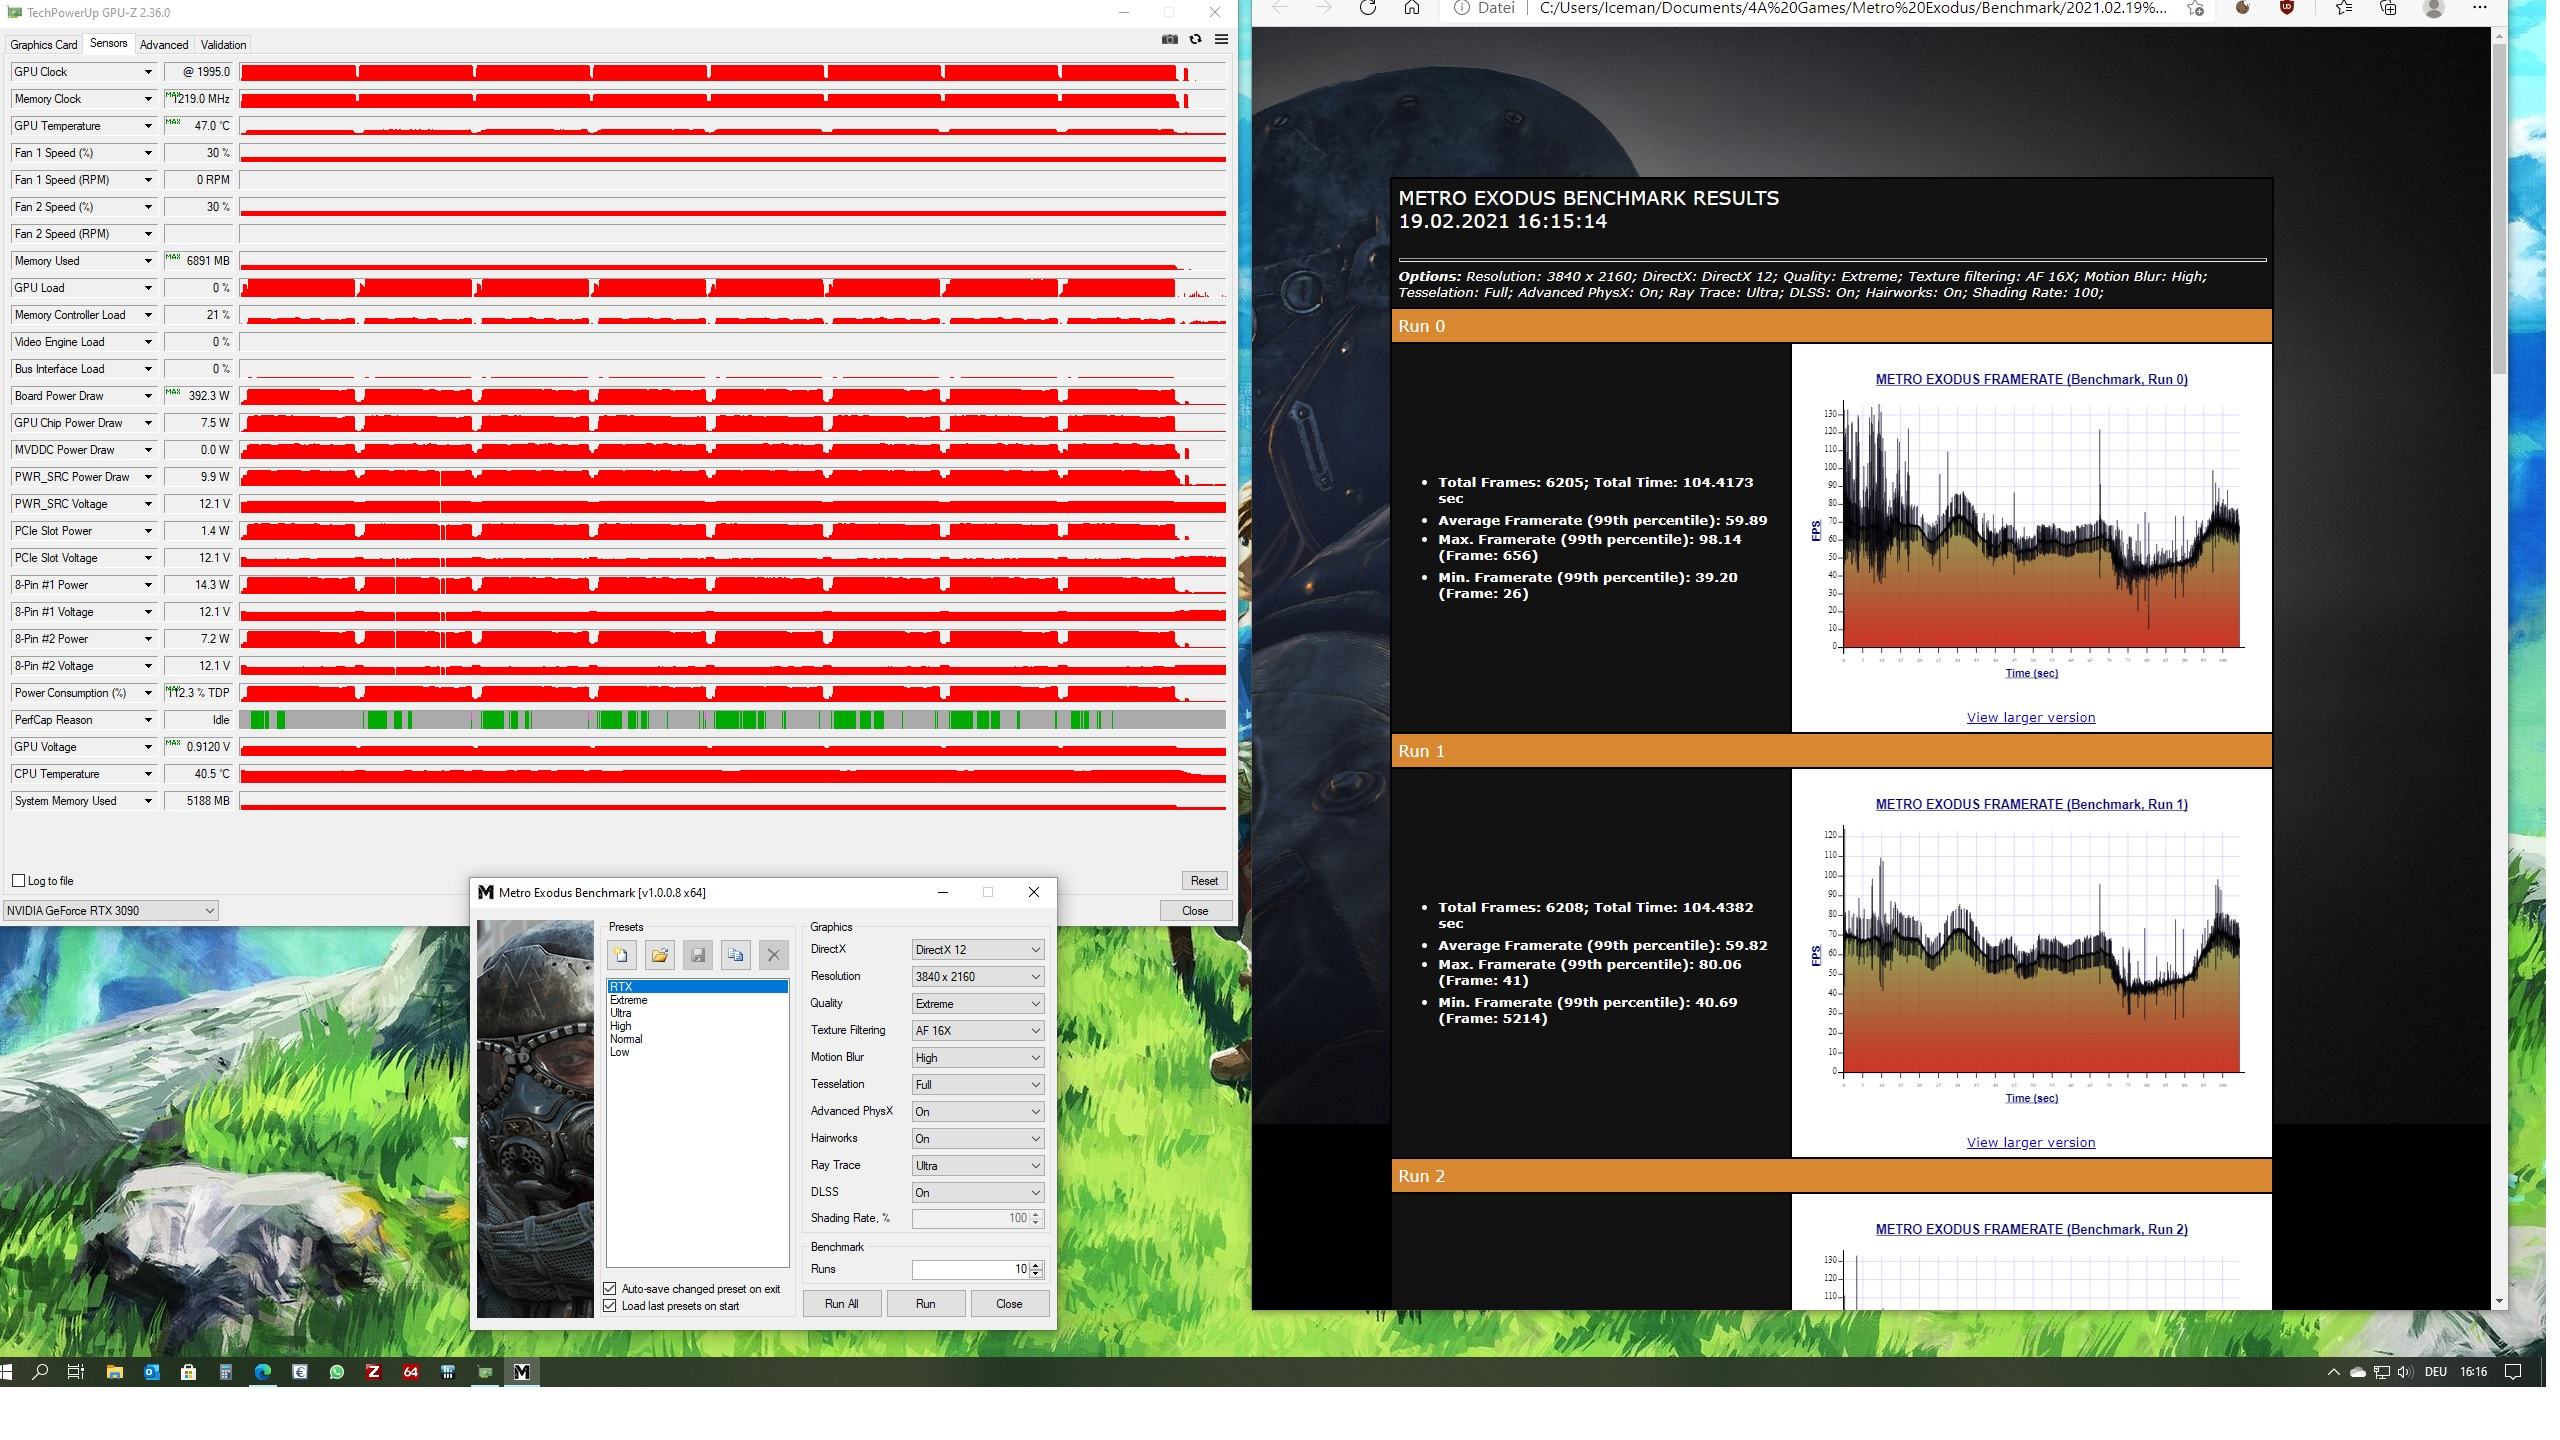Image resolution: width=2560 pixels, height=1440 pixels.
Task: Open the PerfCap Reason sensor dropdown
Action: pyautogui.click(x=148, y=720)
